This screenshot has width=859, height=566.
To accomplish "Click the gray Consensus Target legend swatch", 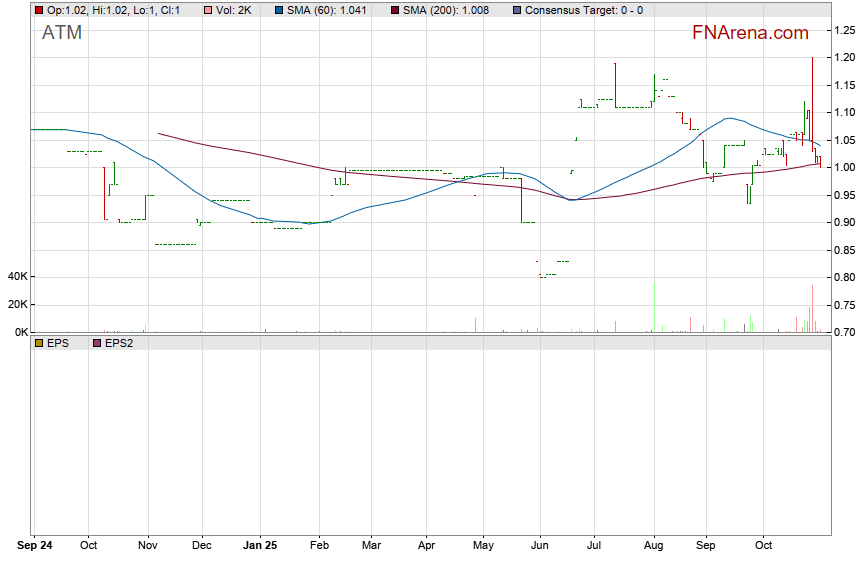I will coord(515,10).
